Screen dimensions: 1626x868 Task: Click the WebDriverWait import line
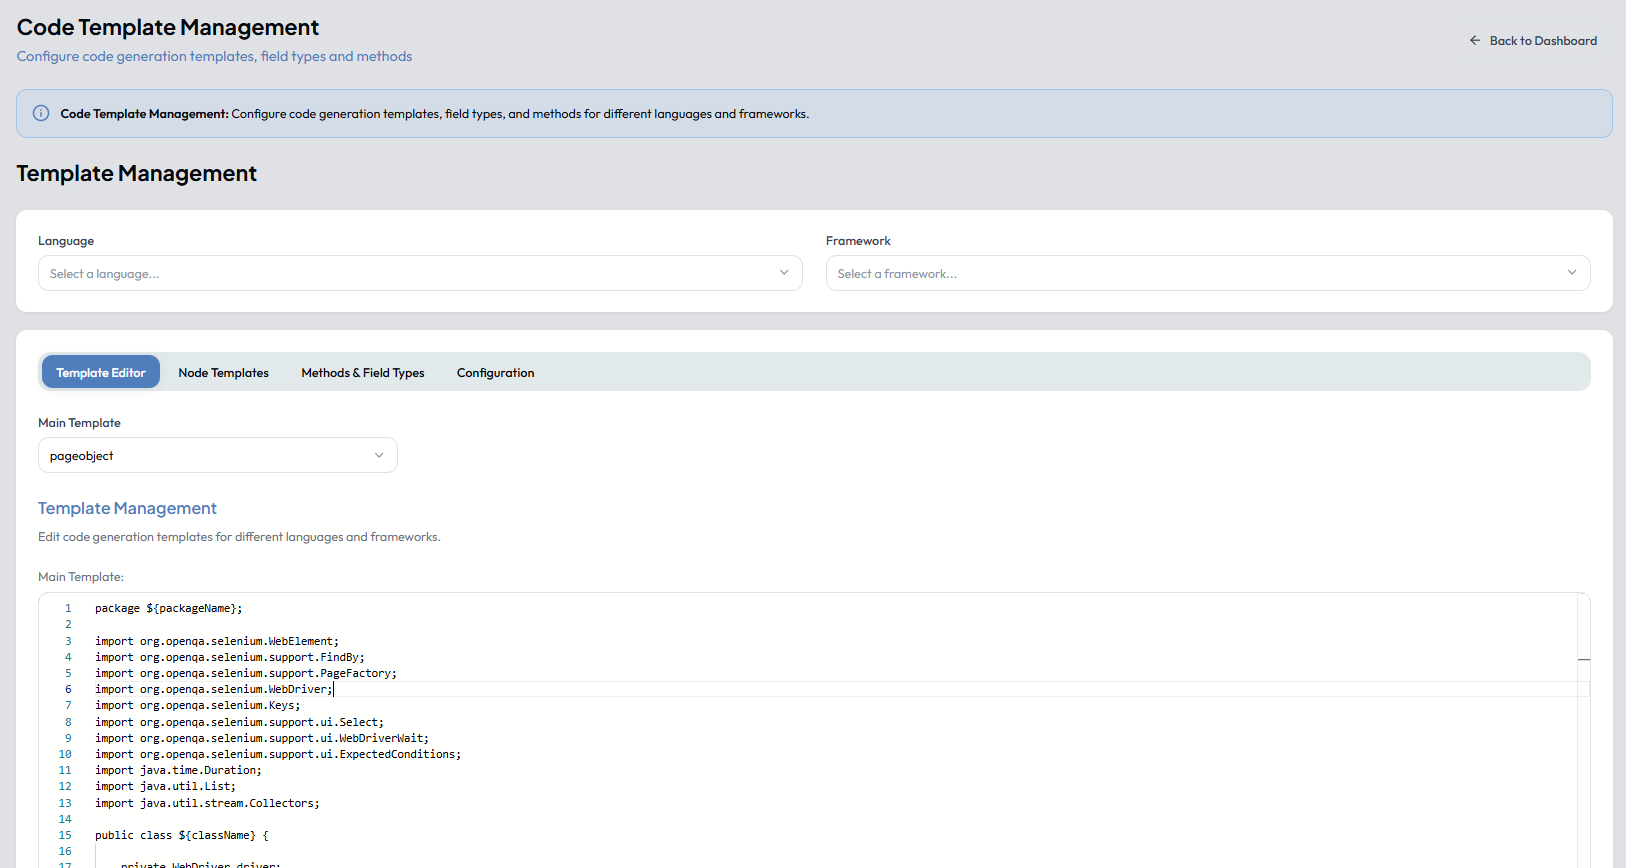tap(262, 738)
